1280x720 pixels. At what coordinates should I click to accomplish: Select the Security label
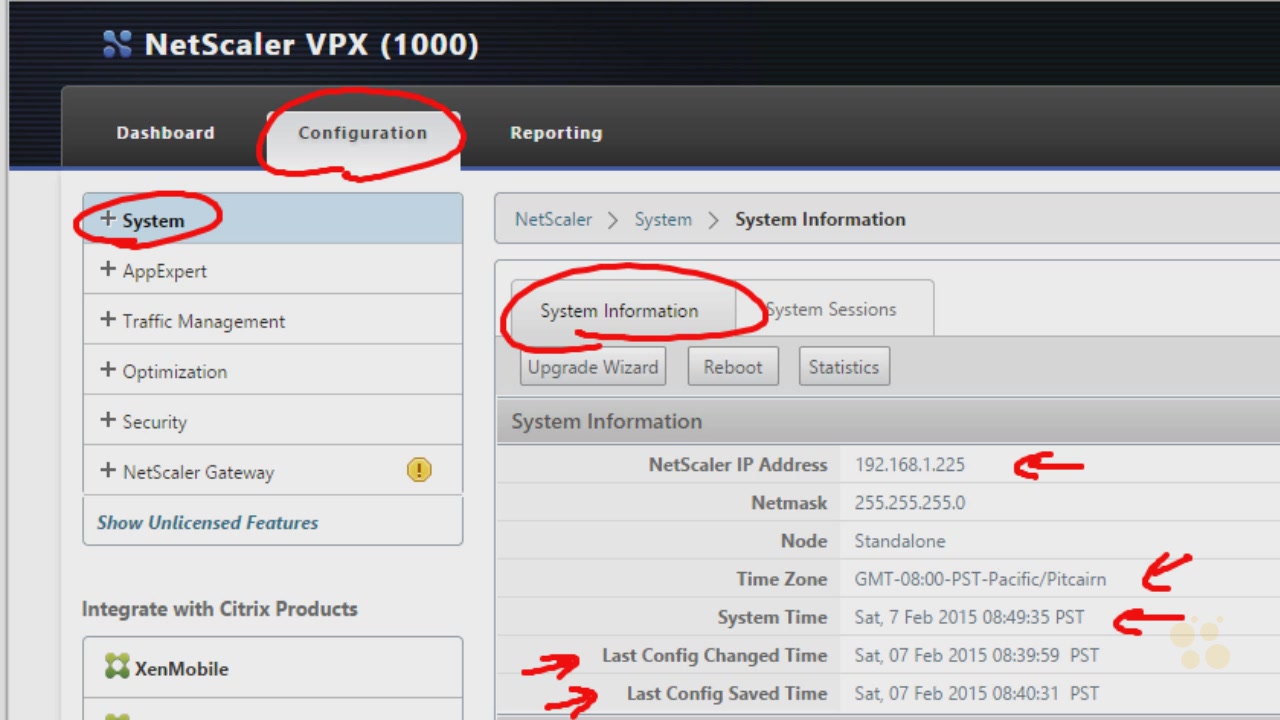pyautogui.click(x=155, y=422)
